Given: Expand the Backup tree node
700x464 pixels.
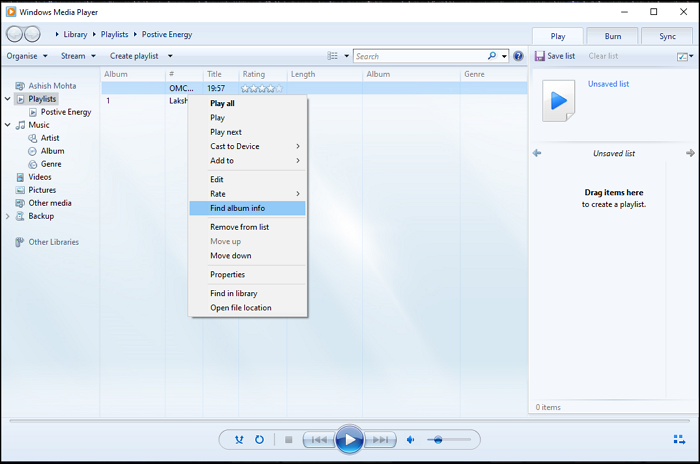Looking at the screenshot, I should click(8, 216).
